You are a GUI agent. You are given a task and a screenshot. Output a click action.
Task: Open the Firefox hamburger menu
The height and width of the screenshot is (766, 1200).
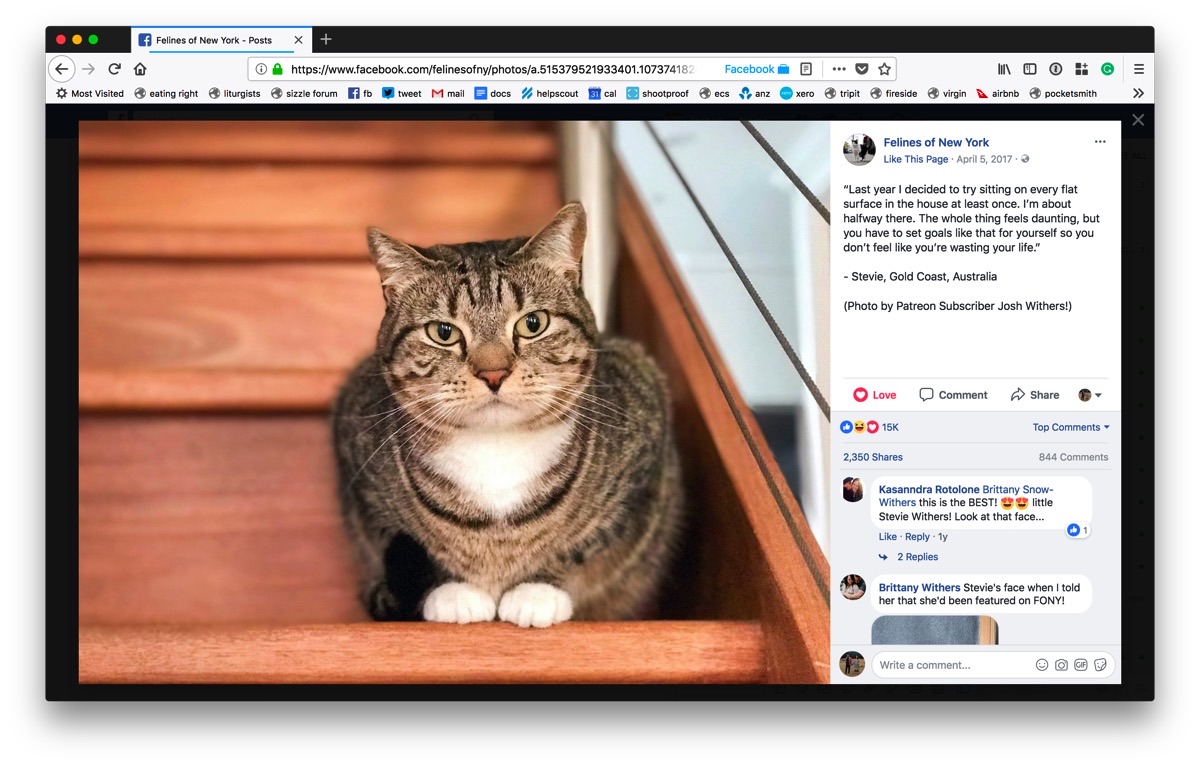tap(1138, 69)
